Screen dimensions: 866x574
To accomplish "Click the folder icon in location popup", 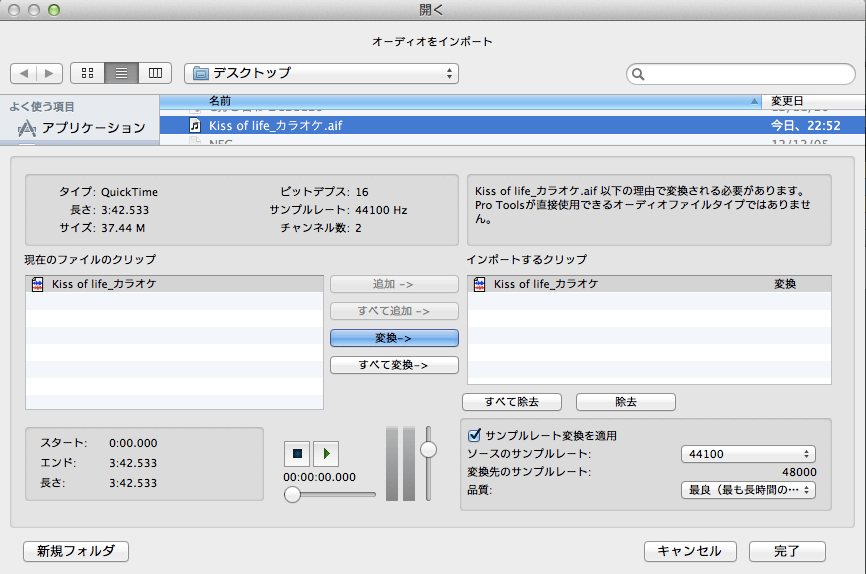I will tap(200, 73).
